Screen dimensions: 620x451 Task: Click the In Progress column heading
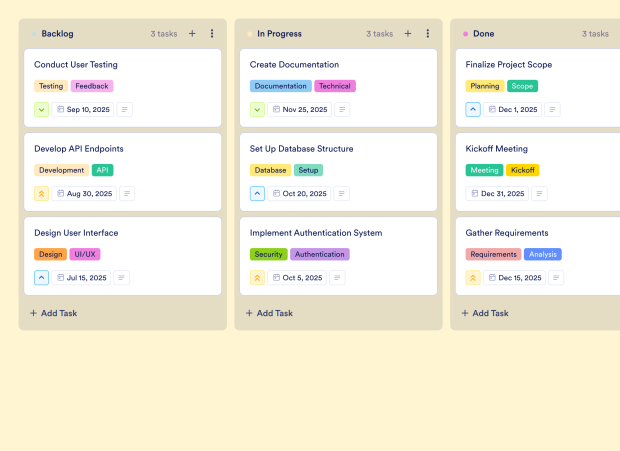point(280,34)
